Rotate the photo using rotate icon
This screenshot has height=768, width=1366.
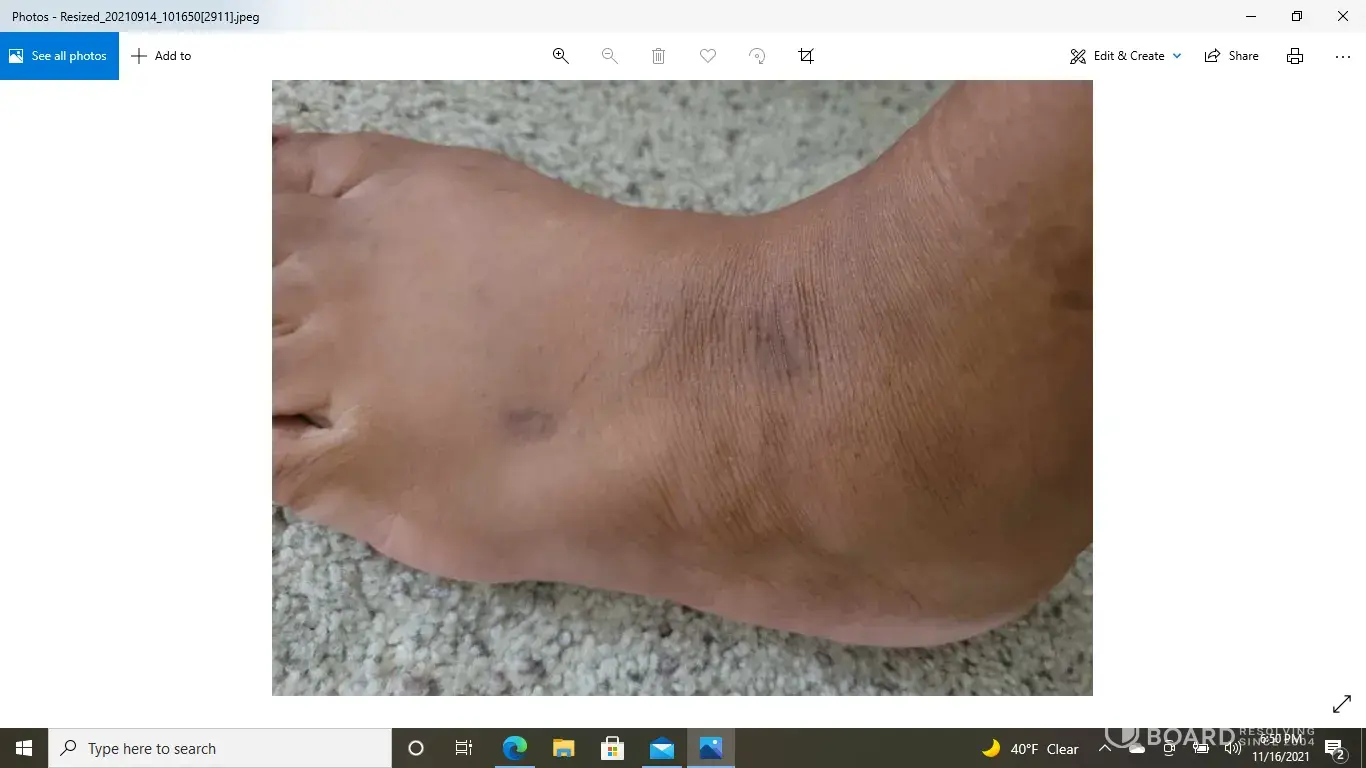point(757,56)
